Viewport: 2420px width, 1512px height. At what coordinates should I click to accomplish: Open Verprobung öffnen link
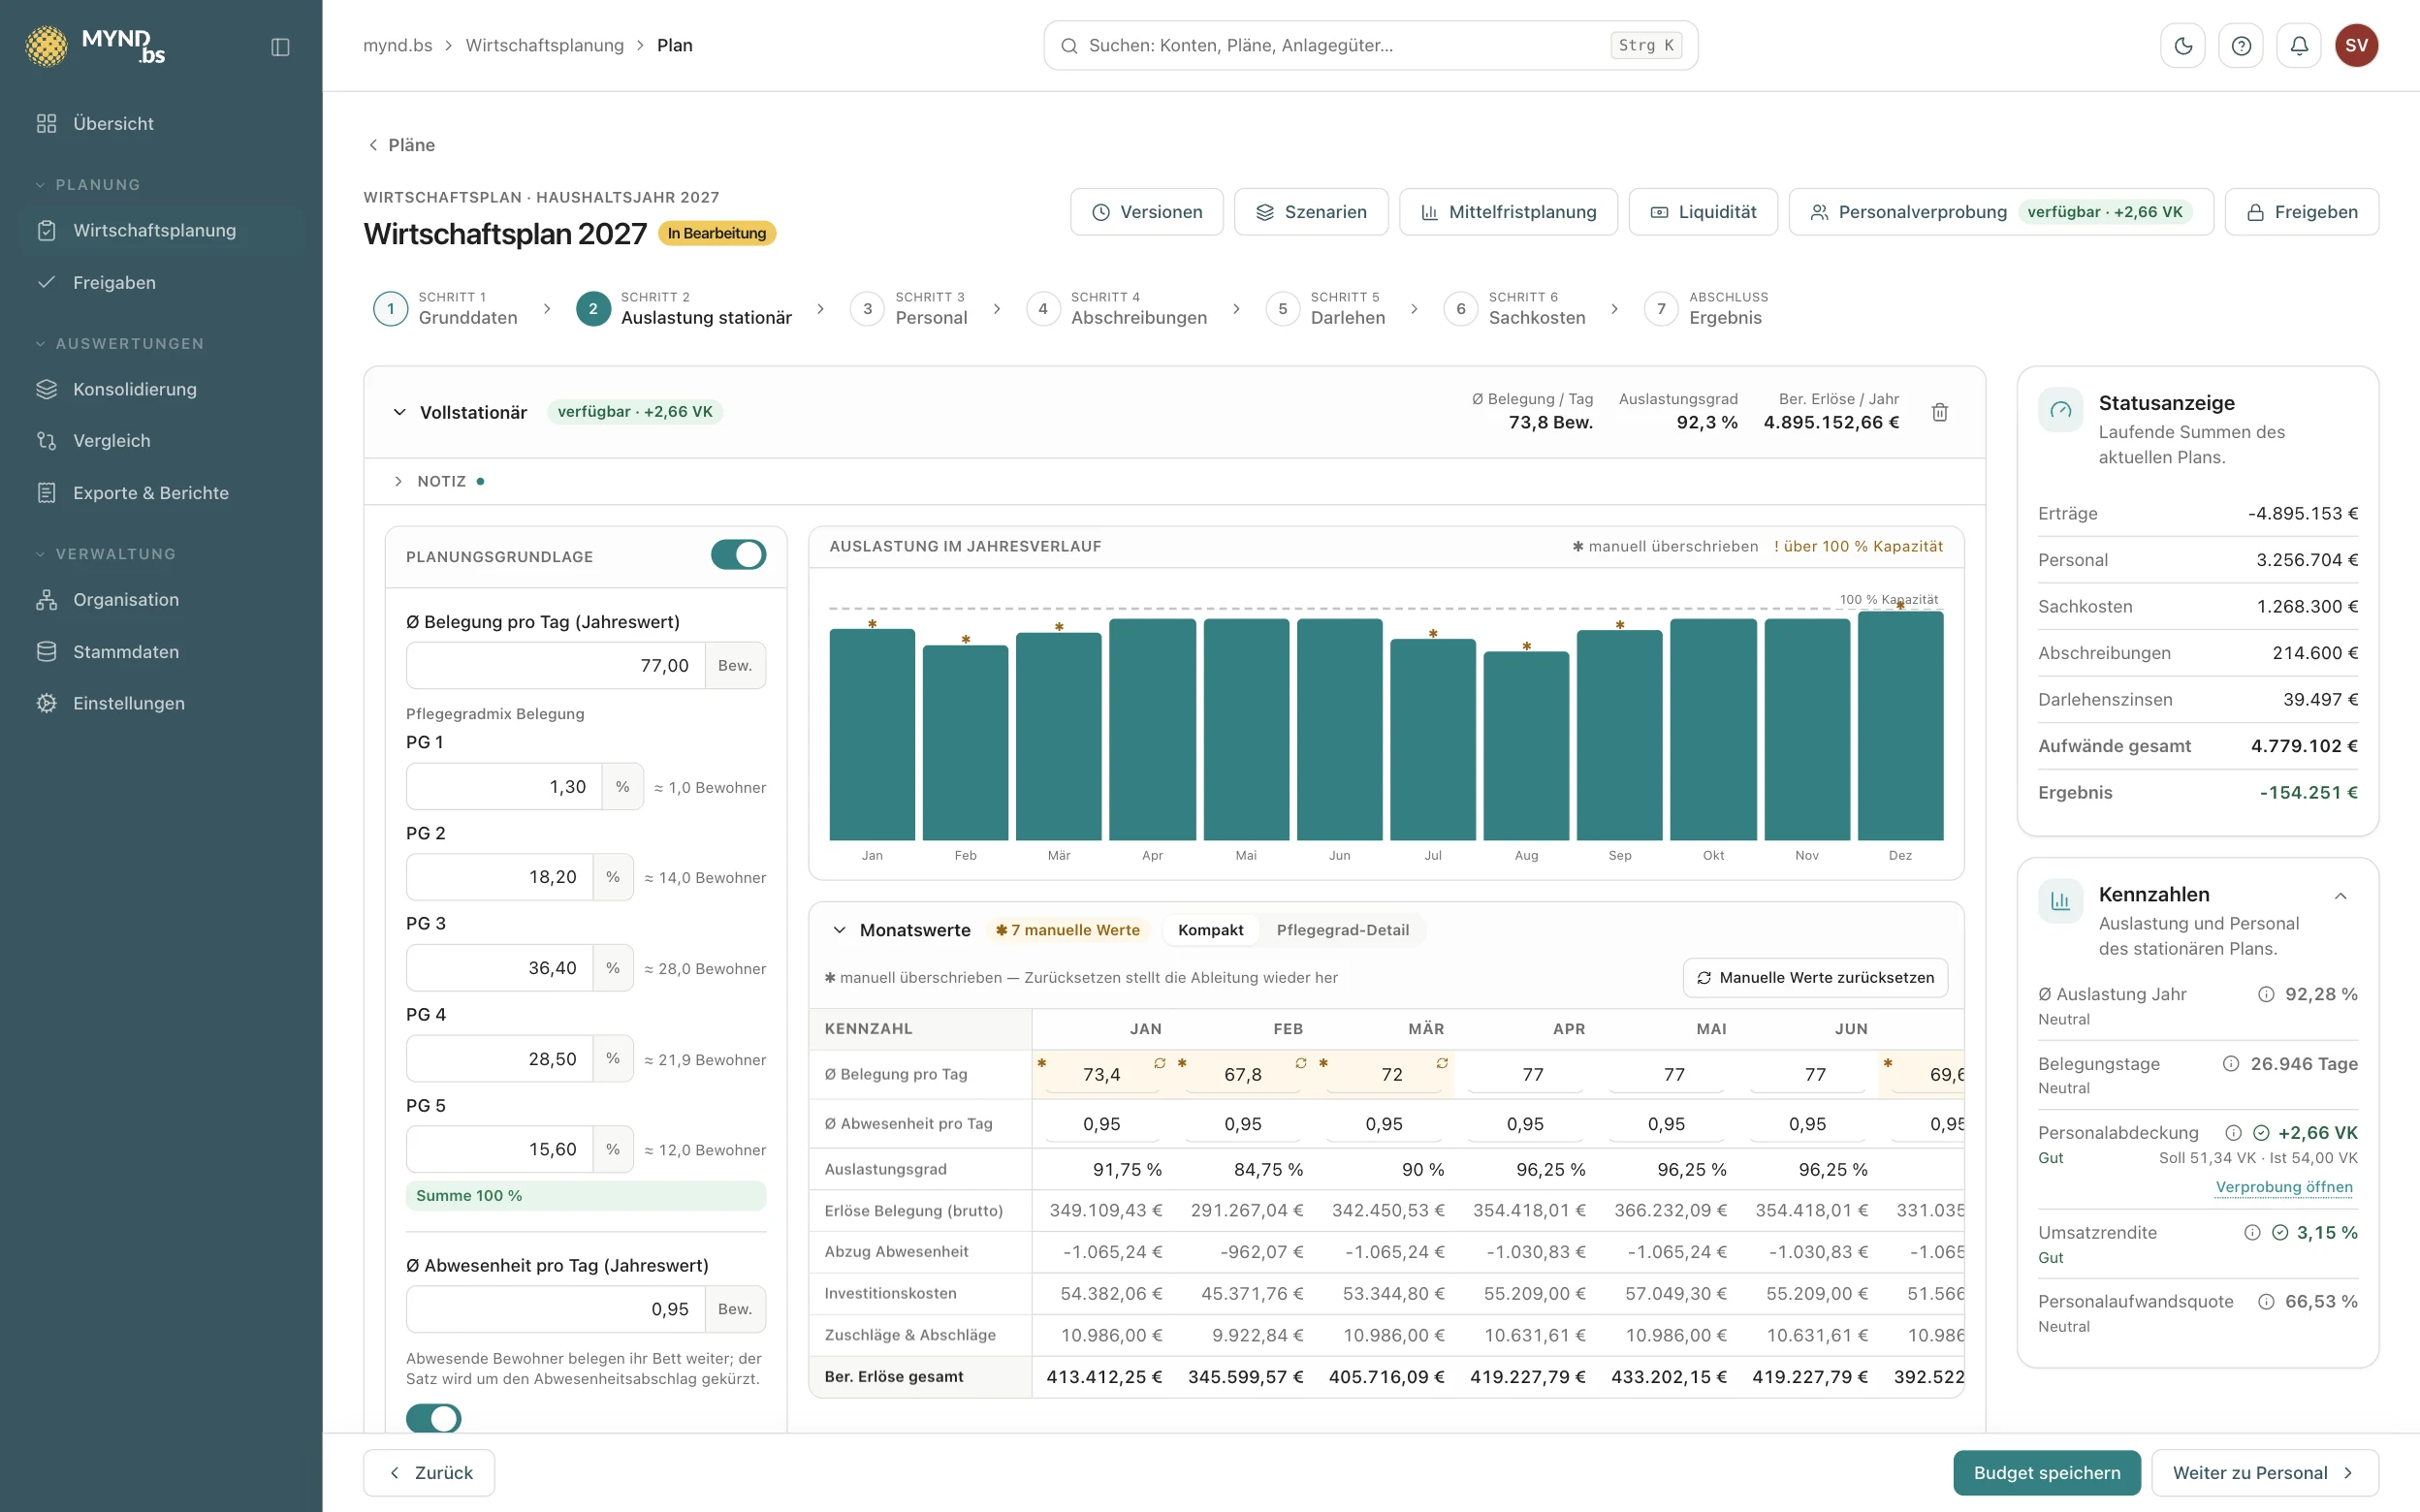pyautogui.click(x=2284, y=1187)
